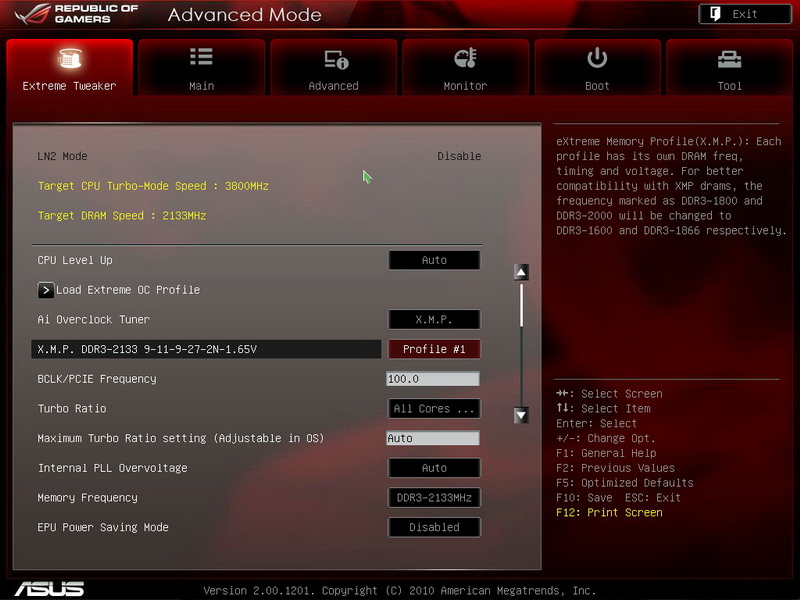Screen dimensions: 800x600
Task: Click Target CPU Turbo-Mode Speed text
Action: pos(153,186)
